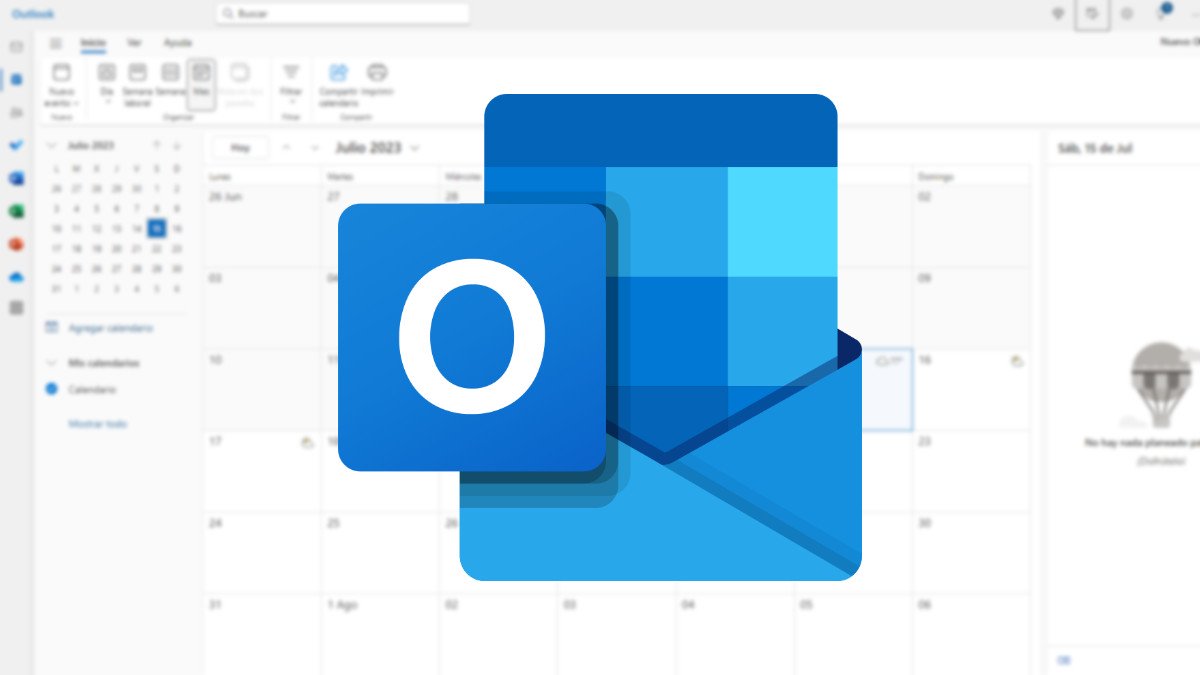Image resolution: width=1200 pixels, height=675 pixels.
Task: Open the To Do checkmark app icon
Action: 16,145
